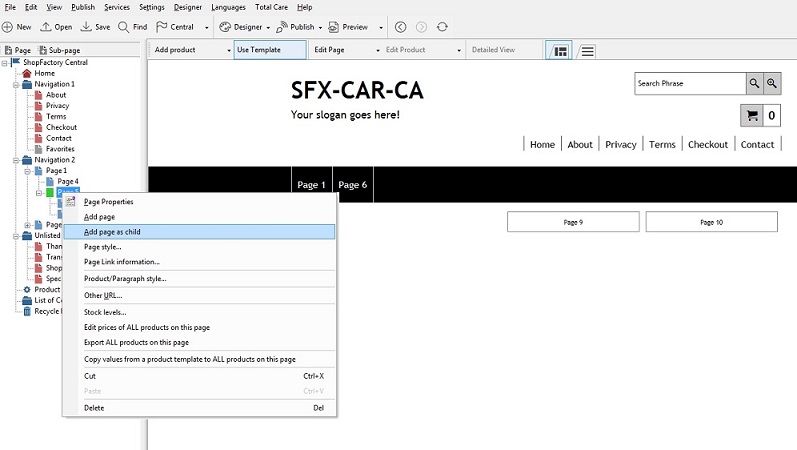797x450 pixels.
Task: Open the Designer dropdown arrow
Action: pyautogui.click(x=268, y=27)
